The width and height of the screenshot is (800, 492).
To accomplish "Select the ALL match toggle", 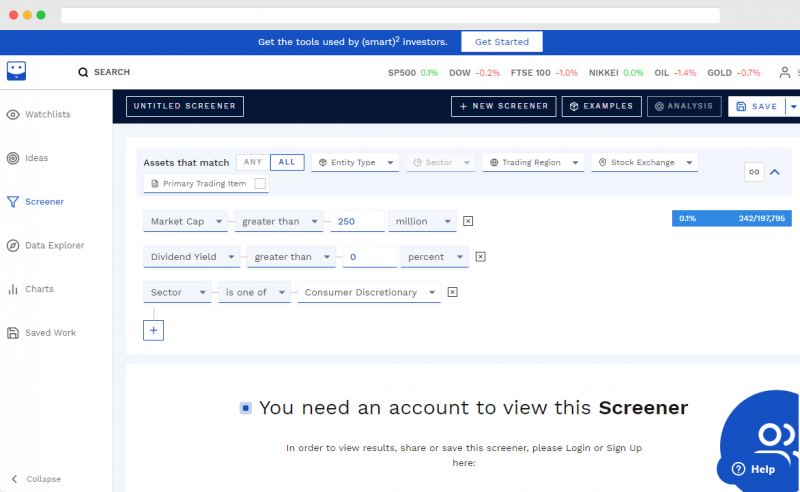I will point(287,162).
